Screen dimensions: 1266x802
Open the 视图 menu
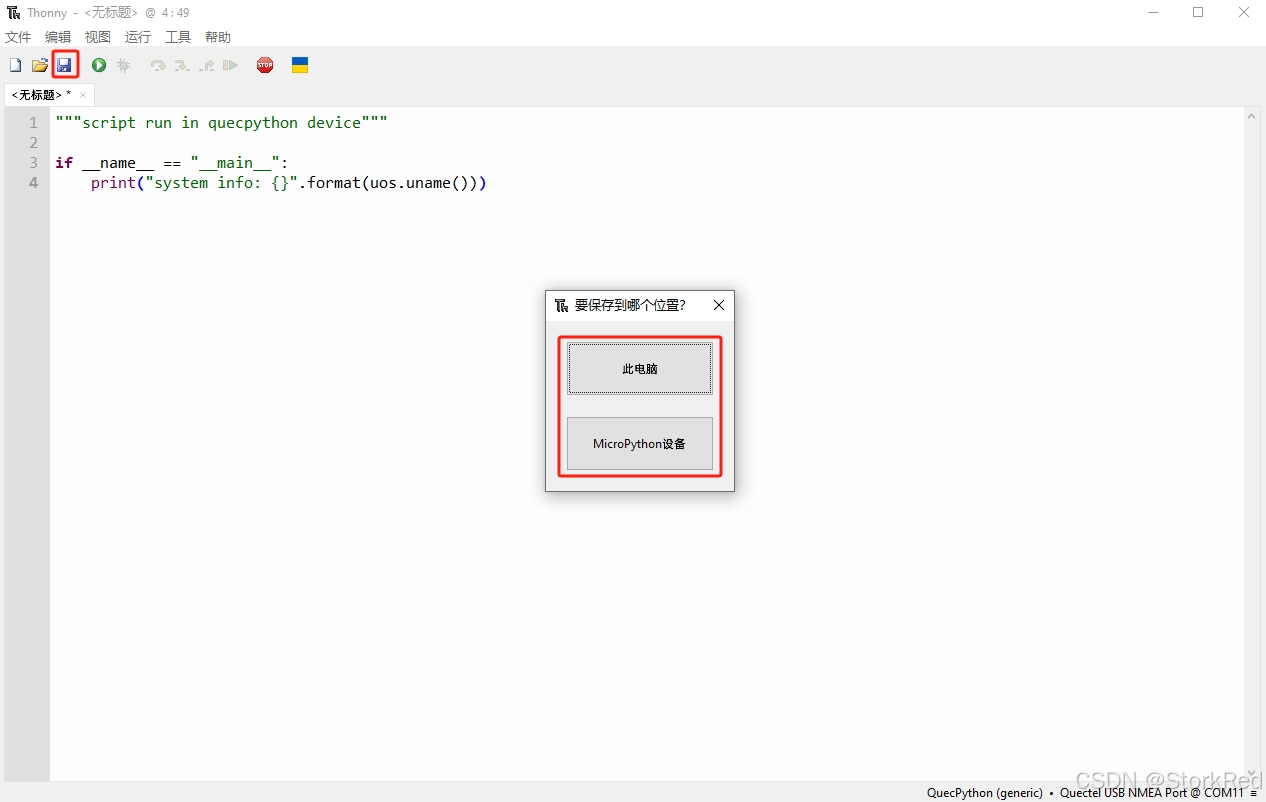click(x=98, y=37)
